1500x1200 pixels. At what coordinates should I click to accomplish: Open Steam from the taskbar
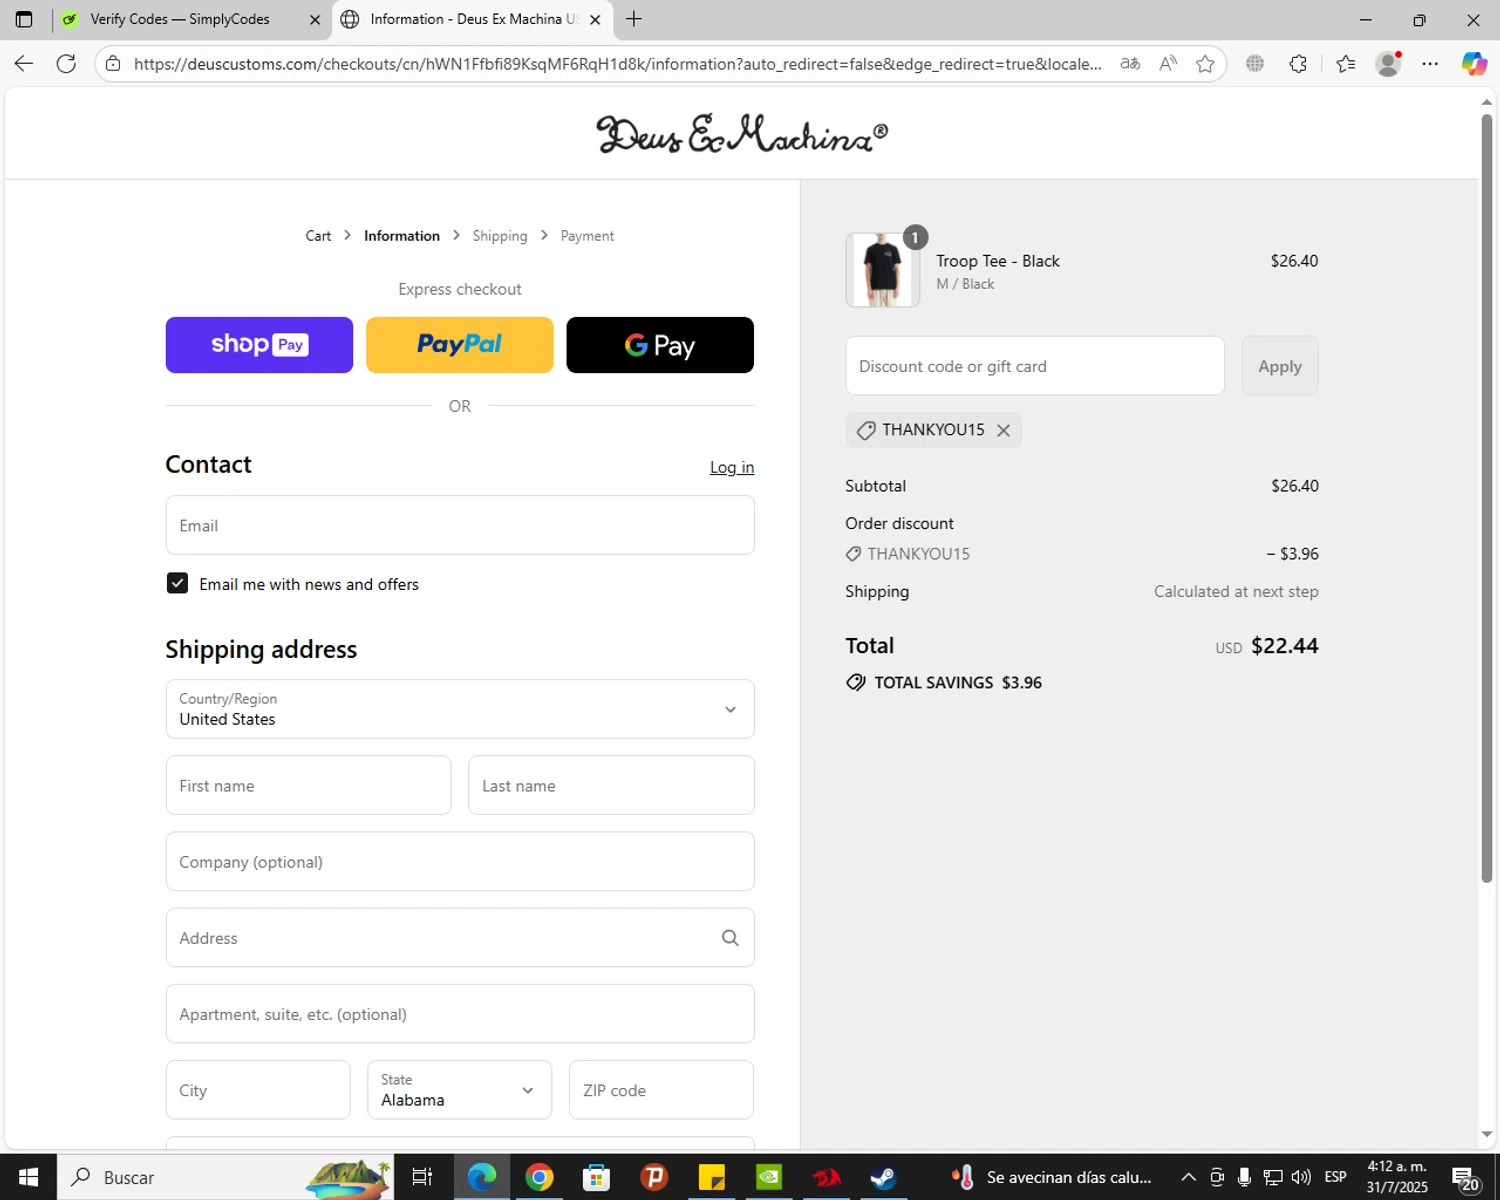pos(883,1177)
